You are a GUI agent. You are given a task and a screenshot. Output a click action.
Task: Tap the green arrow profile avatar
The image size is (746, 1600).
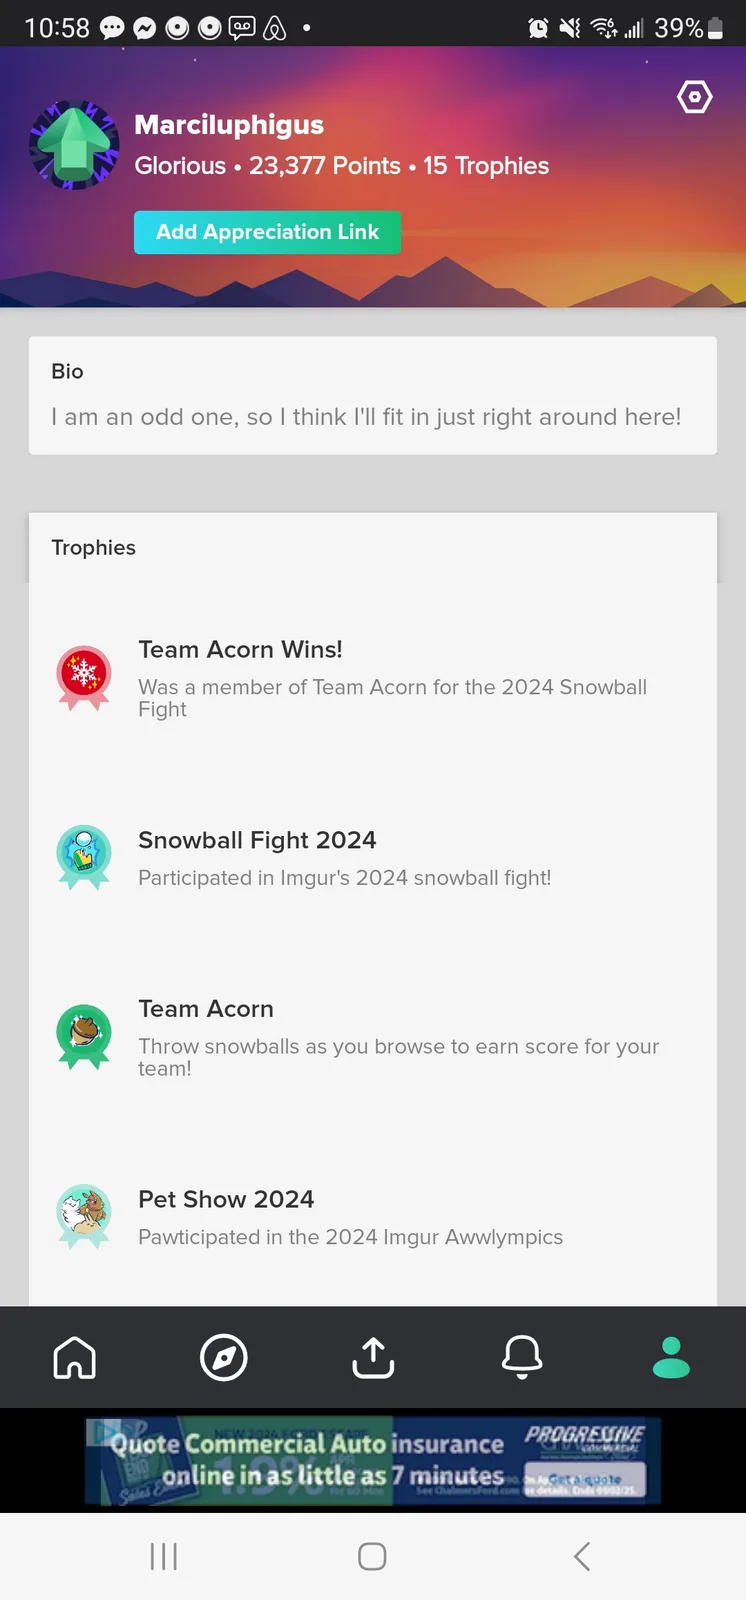75,146
